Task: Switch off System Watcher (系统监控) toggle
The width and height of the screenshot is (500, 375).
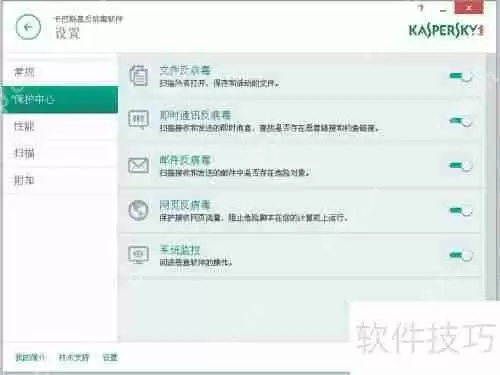Action: pyautogui.click(x=460, y=256)
